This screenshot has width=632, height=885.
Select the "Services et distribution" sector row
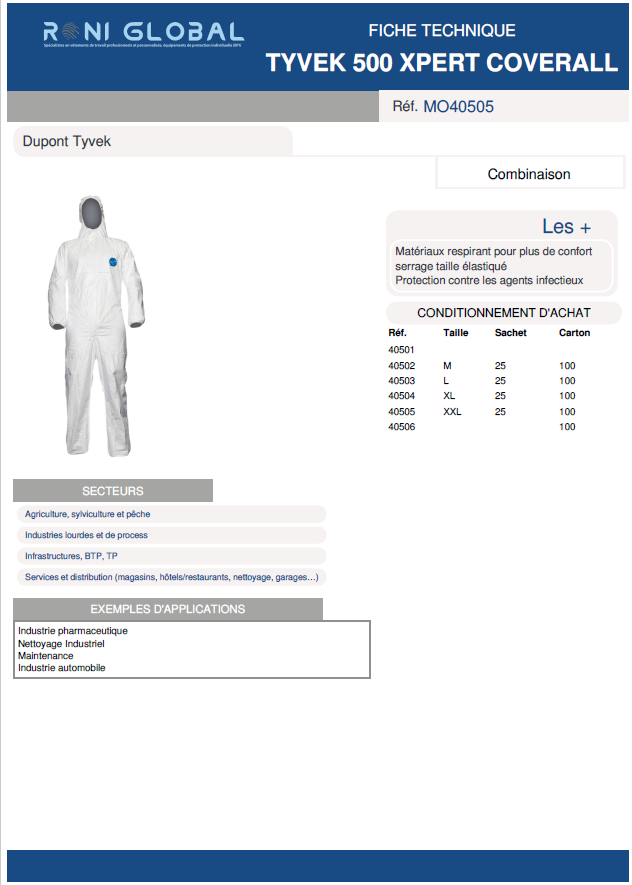pyautogui.click(x=171, y=577)
